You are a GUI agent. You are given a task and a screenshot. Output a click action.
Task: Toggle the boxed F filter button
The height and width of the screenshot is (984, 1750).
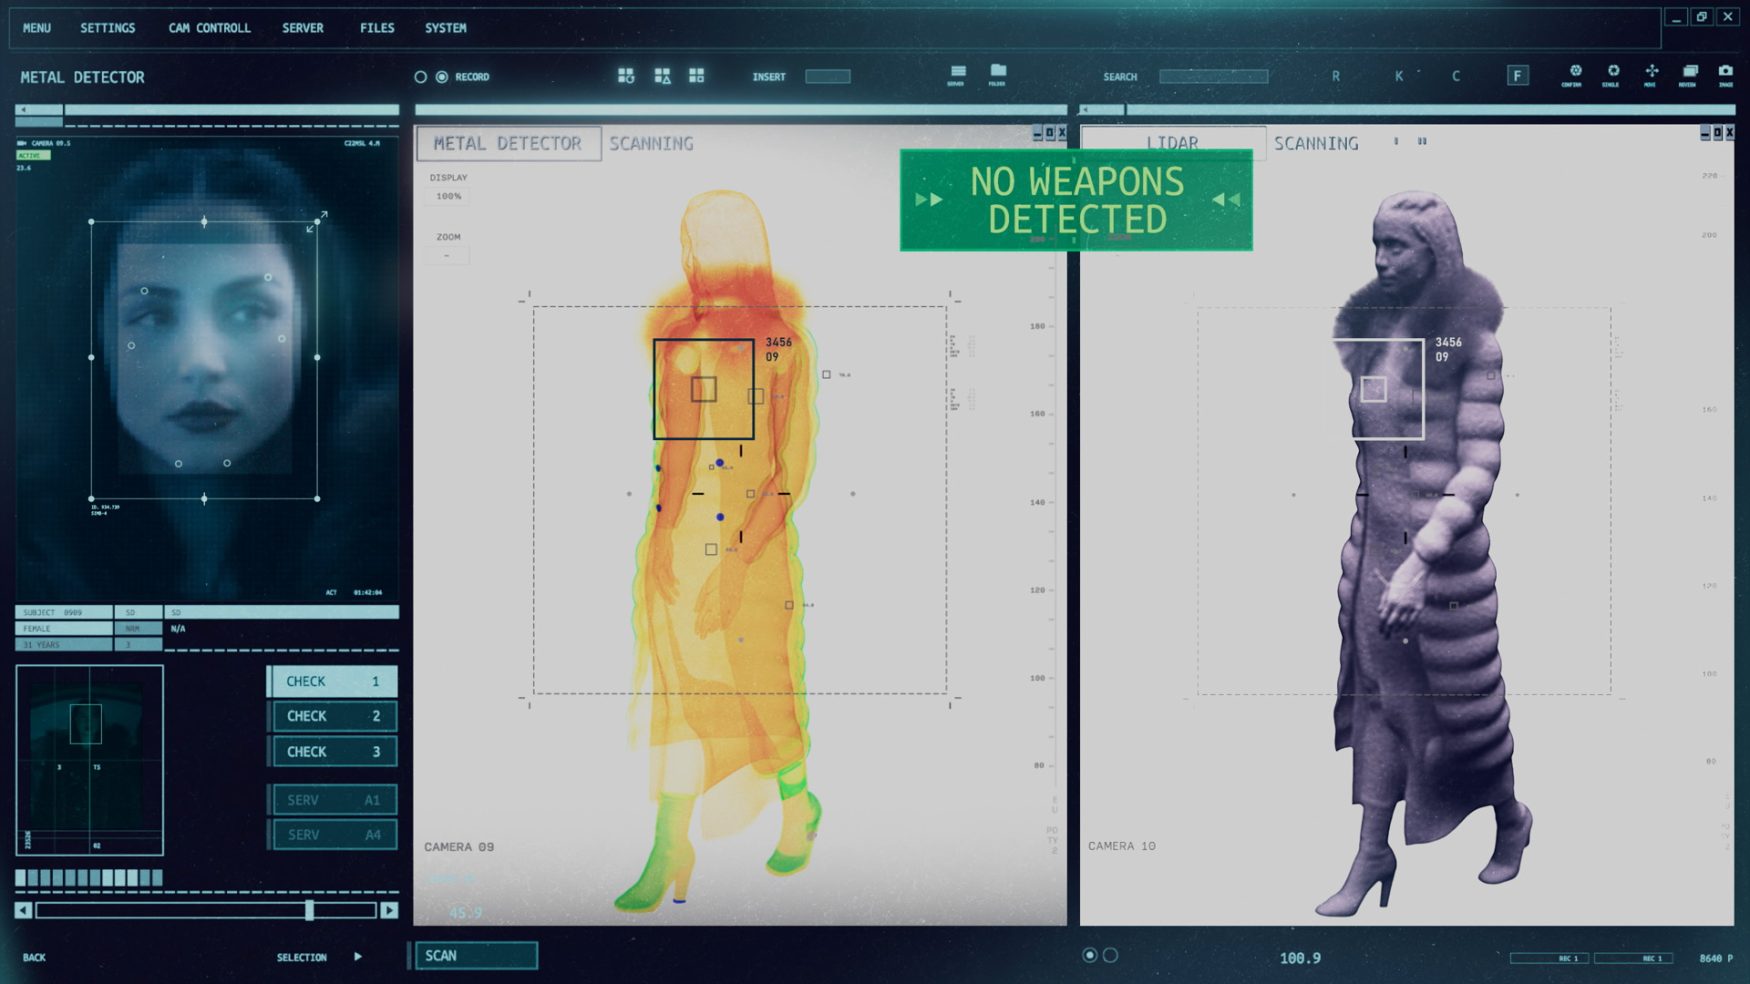[1517, 76]
